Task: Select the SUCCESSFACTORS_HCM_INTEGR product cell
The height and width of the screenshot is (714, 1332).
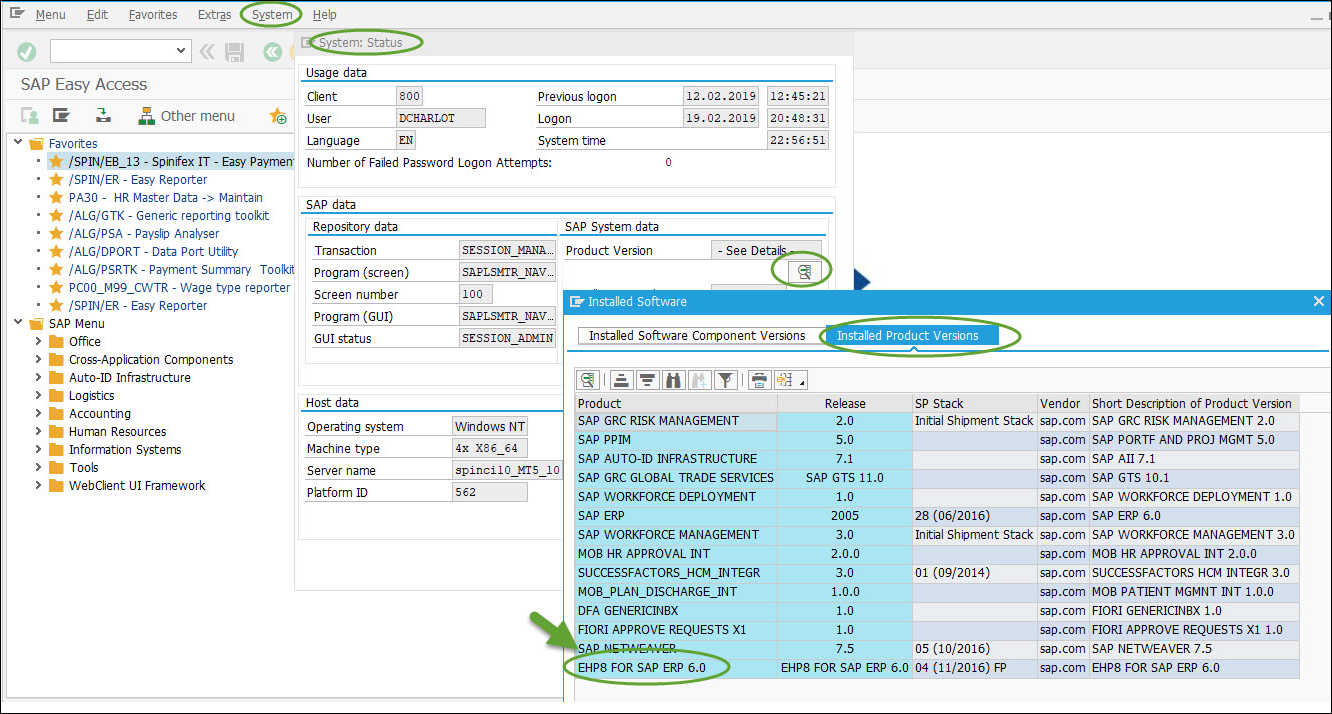Action: (676, 573)
